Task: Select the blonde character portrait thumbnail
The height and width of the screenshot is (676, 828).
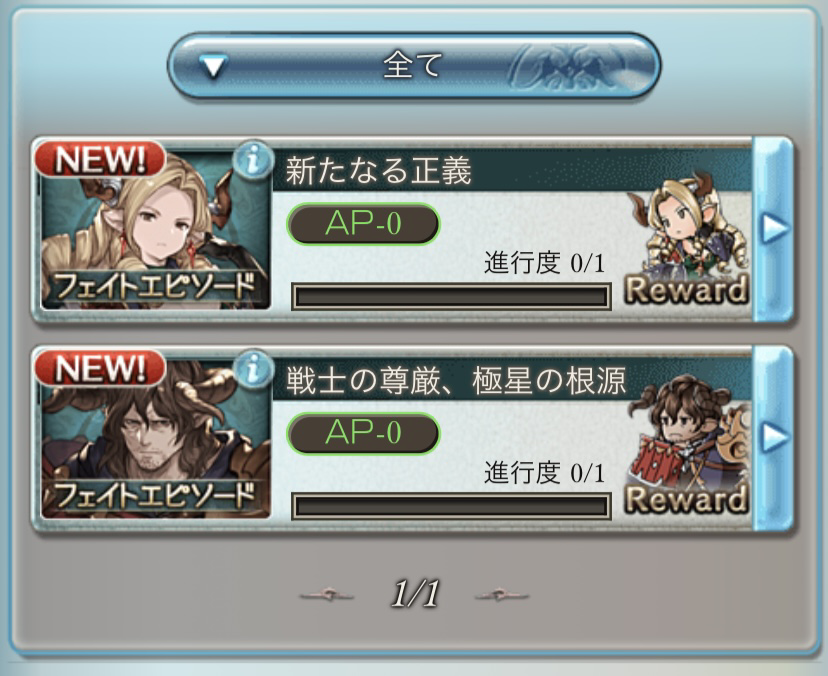Action: (x=156, y=230)
